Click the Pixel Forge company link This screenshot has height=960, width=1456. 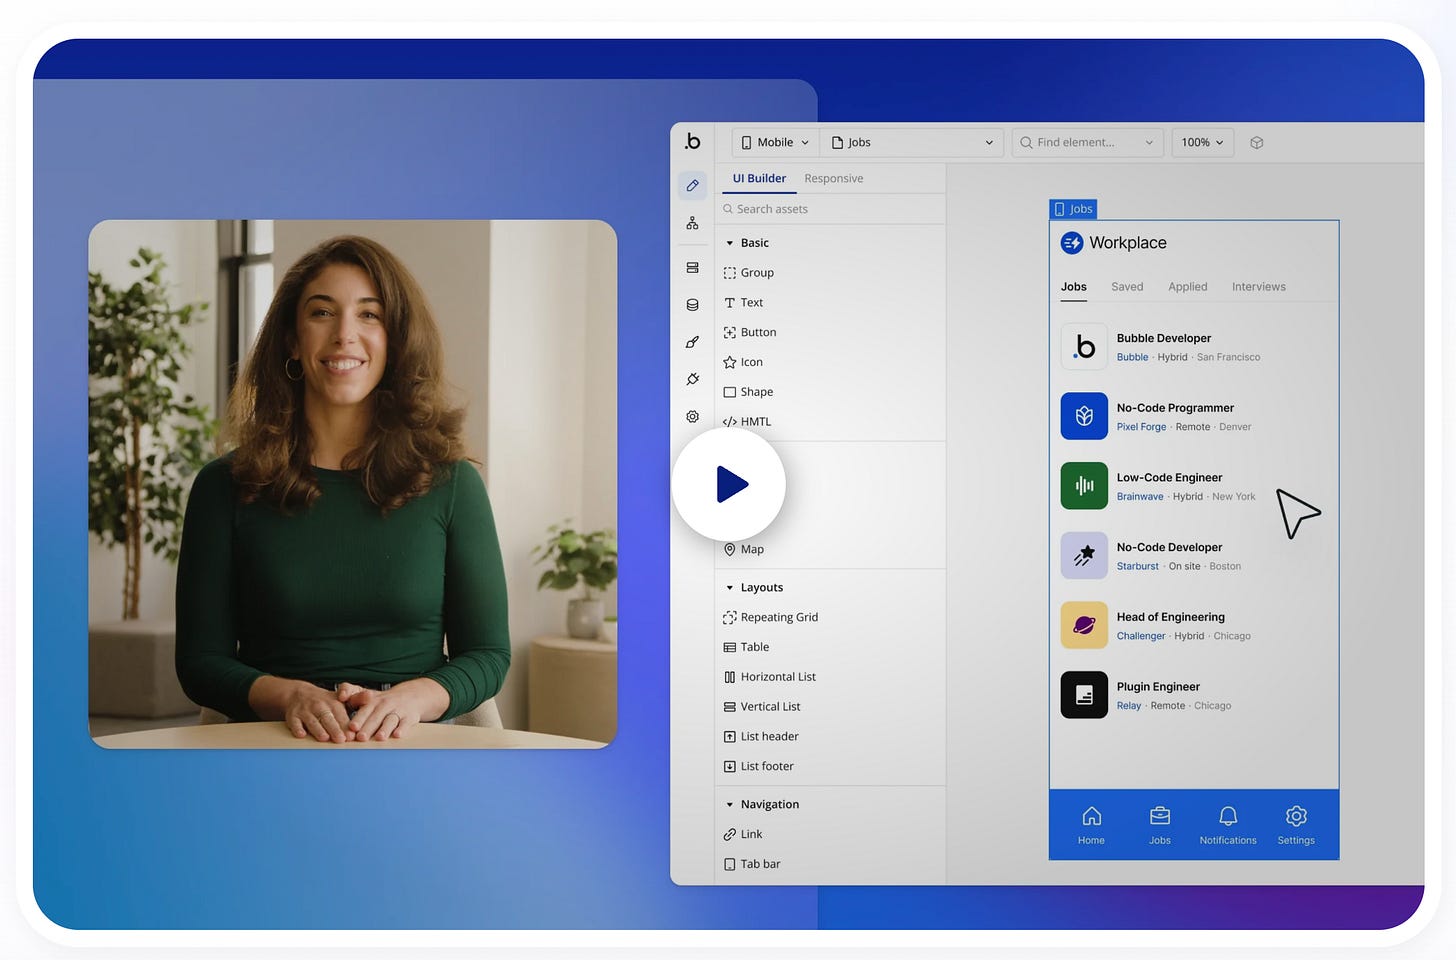pyautogui.click(x=1141, y=427)
